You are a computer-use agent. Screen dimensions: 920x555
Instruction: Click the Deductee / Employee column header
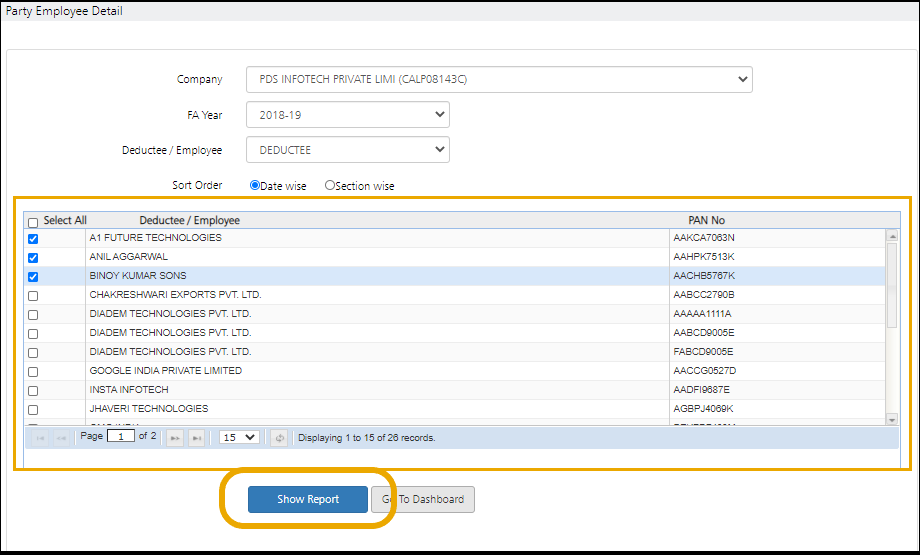tap(190, 220)
